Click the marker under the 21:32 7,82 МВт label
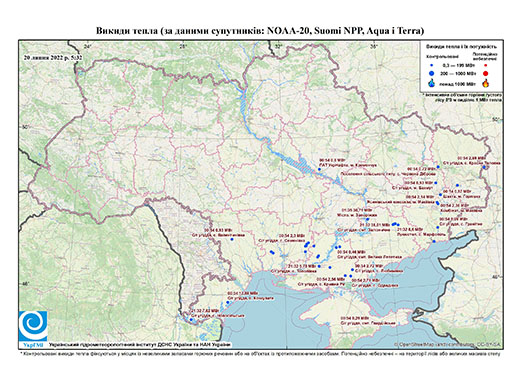Viewport: 520px width, 368px height. click(191, 319)
